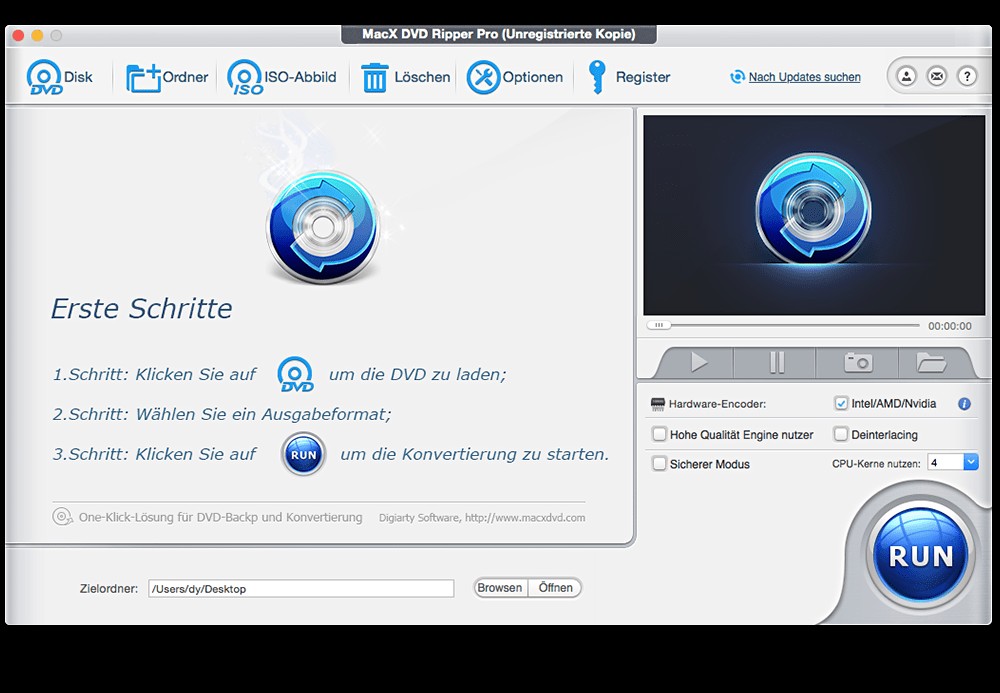Click the window title MacX DVD Ripper Pro
Viewport: 1000px width, 693px height.
click(x=499, y=34)
